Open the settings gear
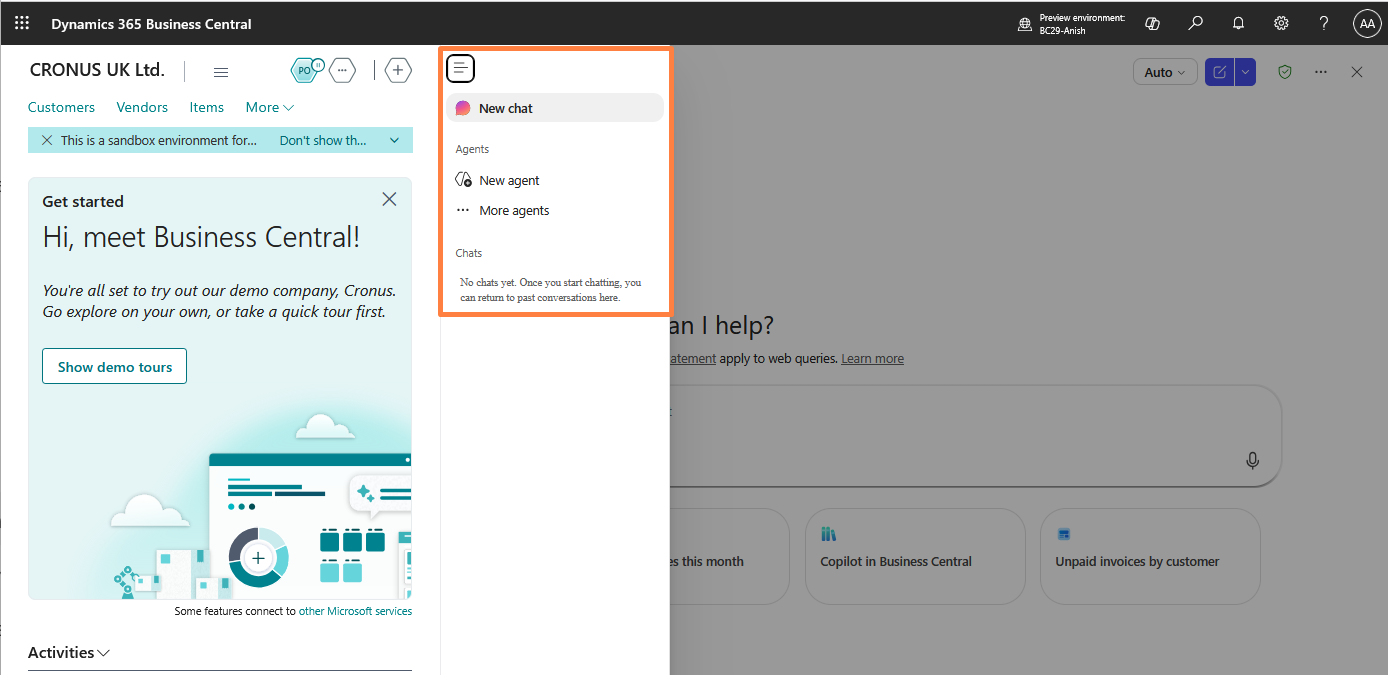This screenshot has width=1388, height=675. (x=1281, y=23)
